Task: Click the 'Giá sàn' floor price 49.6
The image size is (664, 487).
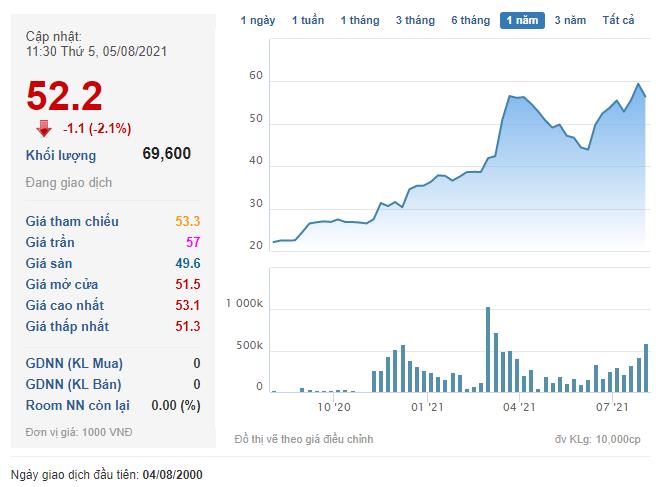Action: coord(187,263)
